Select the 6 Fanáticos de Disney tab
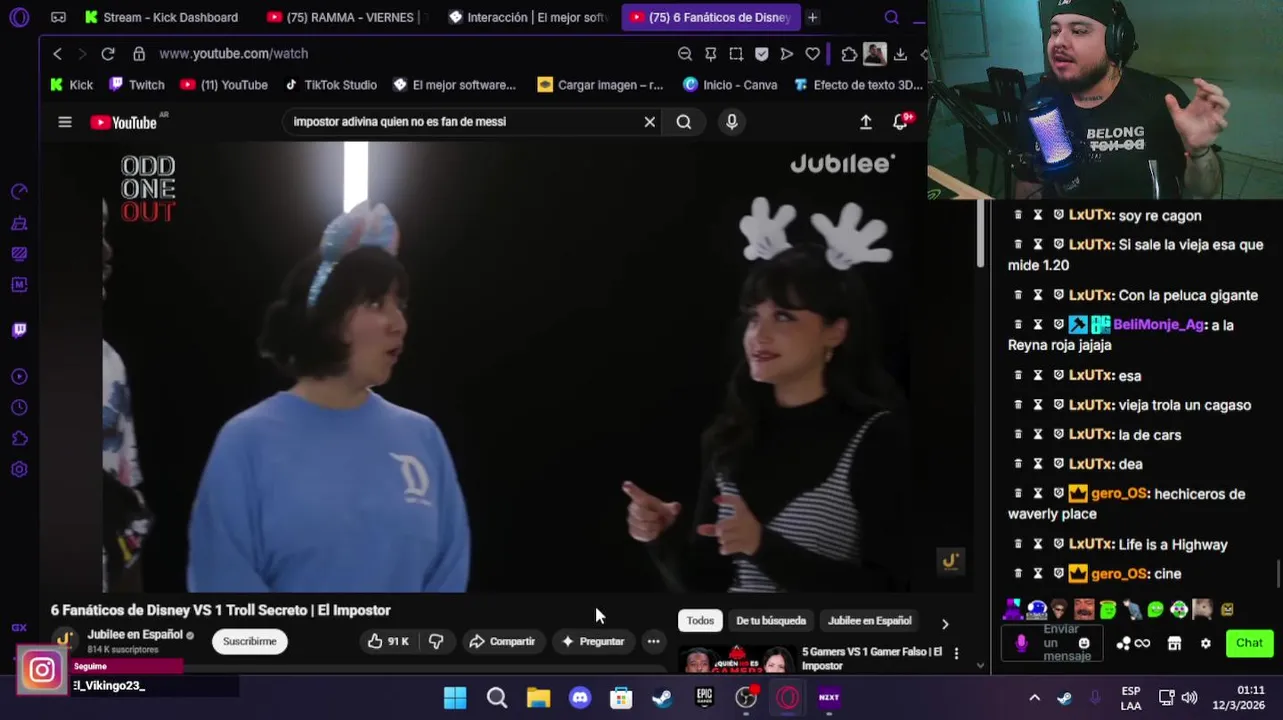 pyautogui.click(x=710, y=17)
